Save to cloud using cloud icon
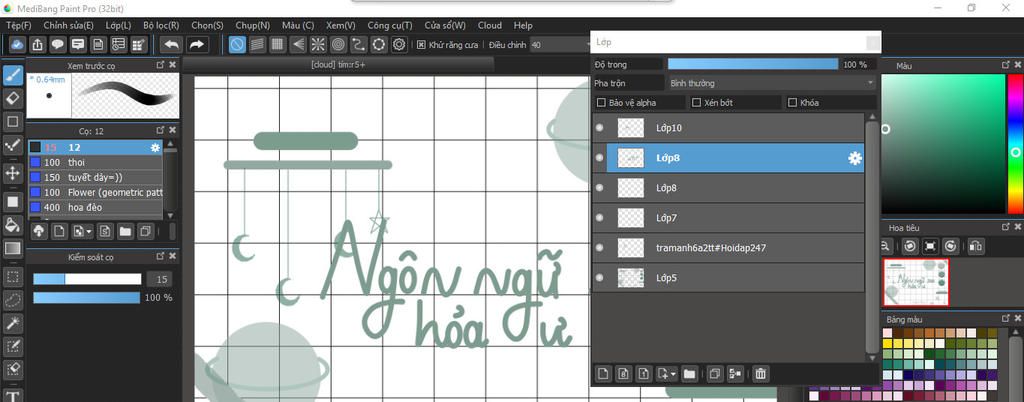The height and width of the screenshot is (402, 1024). (x=18, y=44)
